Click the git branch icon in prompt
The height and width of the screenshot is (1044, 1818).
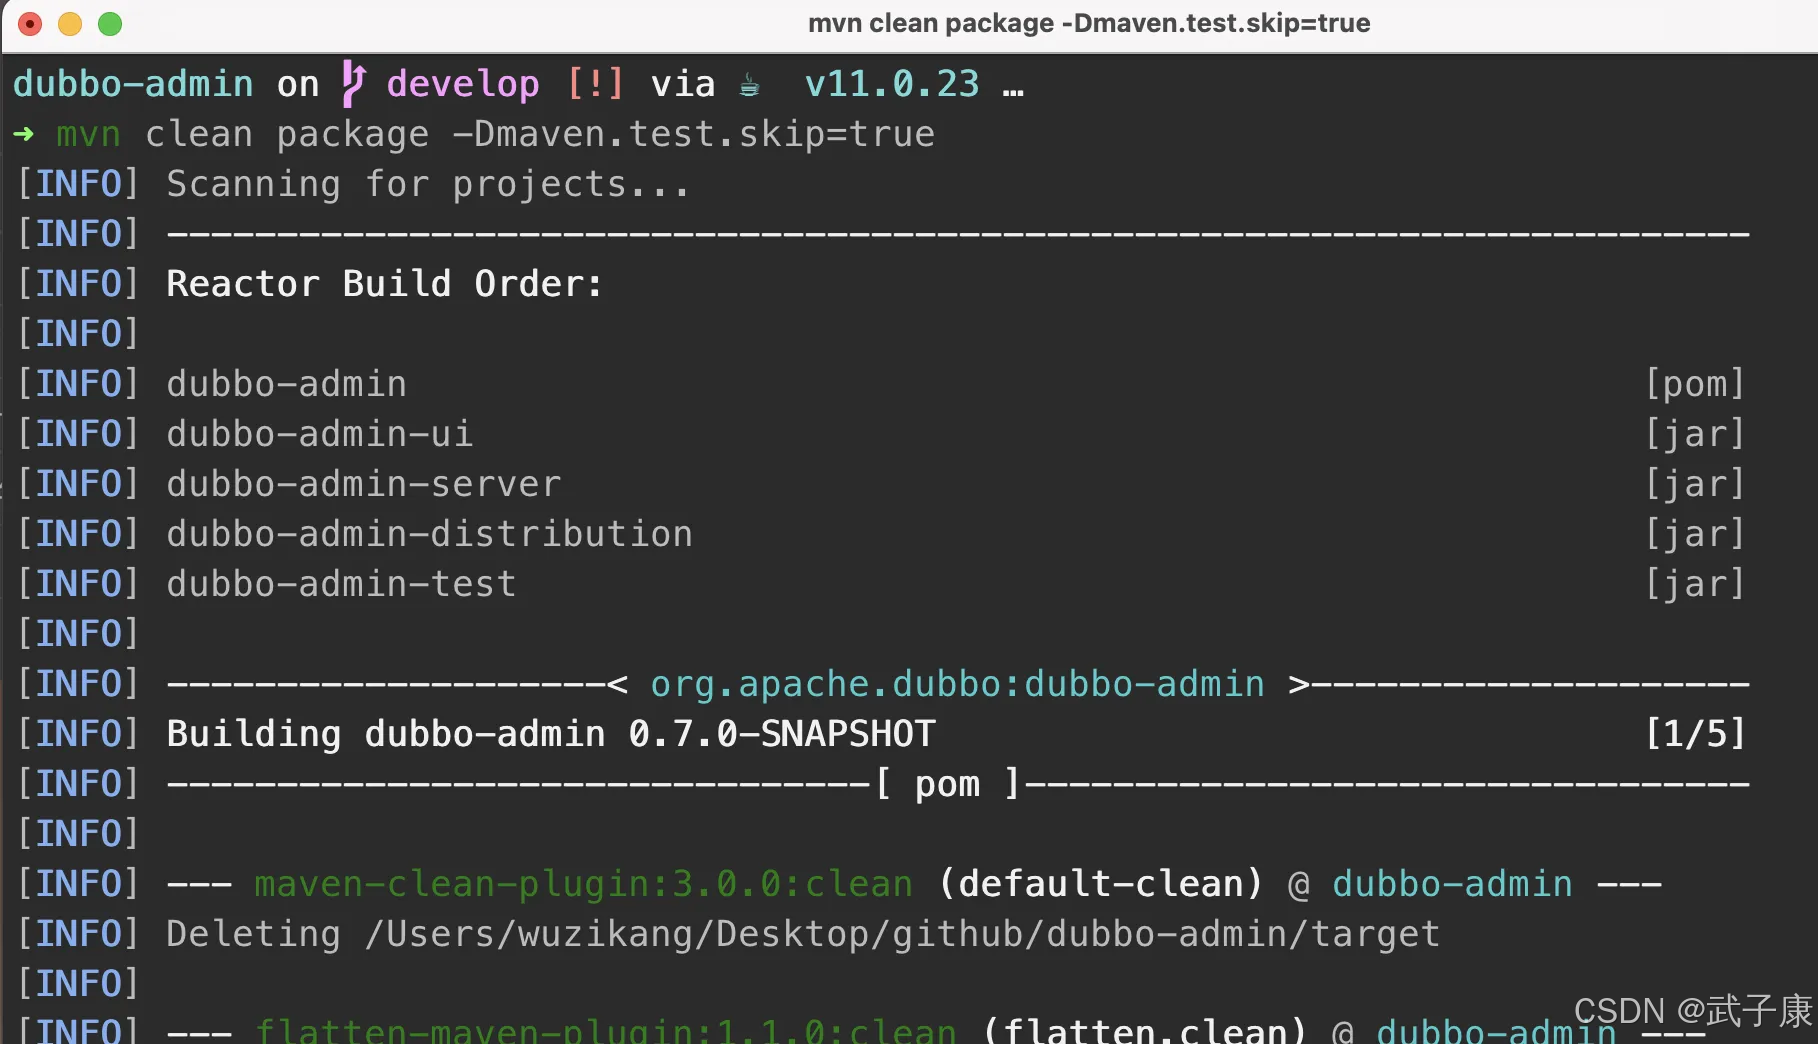click(x=353, y=83)
